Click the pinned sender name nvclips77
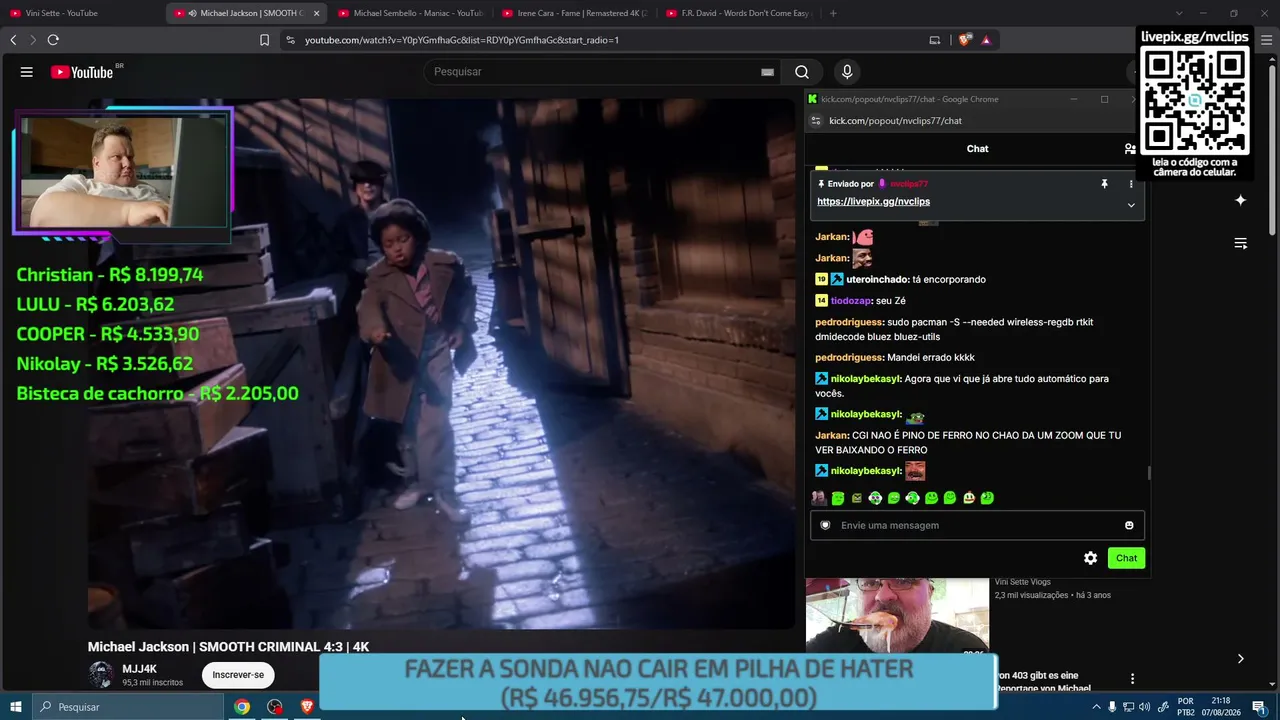The height and width of the screenshot is (720, 1280). click(909, 184)
